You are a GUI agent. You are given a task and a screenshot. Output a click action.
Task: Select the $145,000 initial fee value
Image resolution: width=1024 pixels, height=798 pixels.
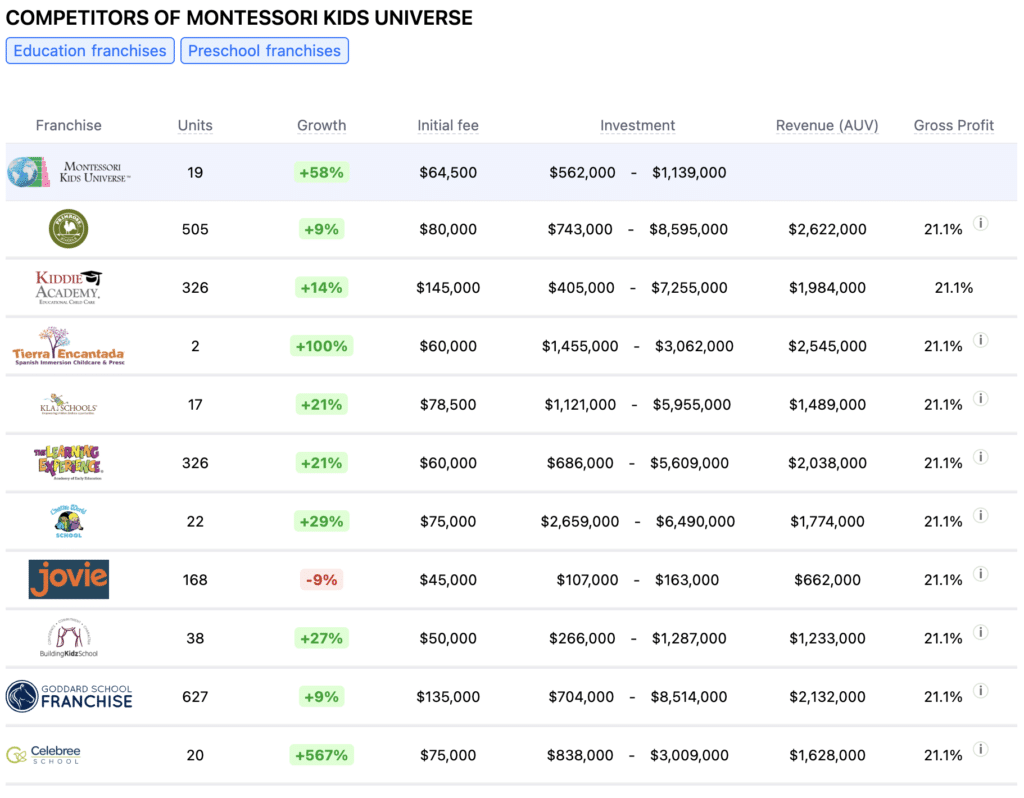click(448, 287)
